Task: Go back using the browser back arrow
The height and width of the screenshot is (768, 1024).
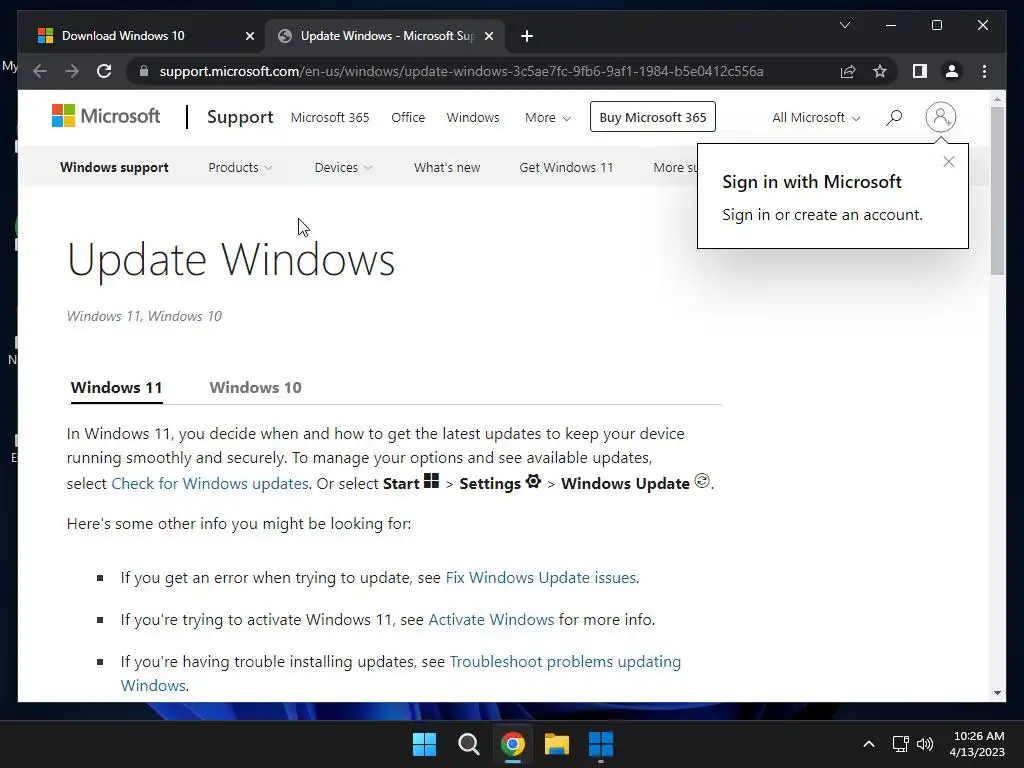Action: pos(40,71)
